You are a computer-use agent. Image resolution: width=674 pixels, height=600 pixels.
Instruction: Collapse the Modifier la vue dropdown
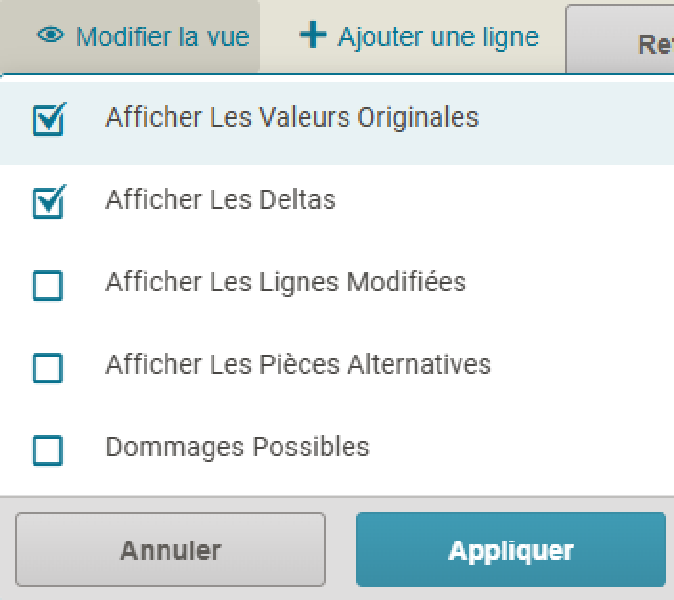click(162, 37)
